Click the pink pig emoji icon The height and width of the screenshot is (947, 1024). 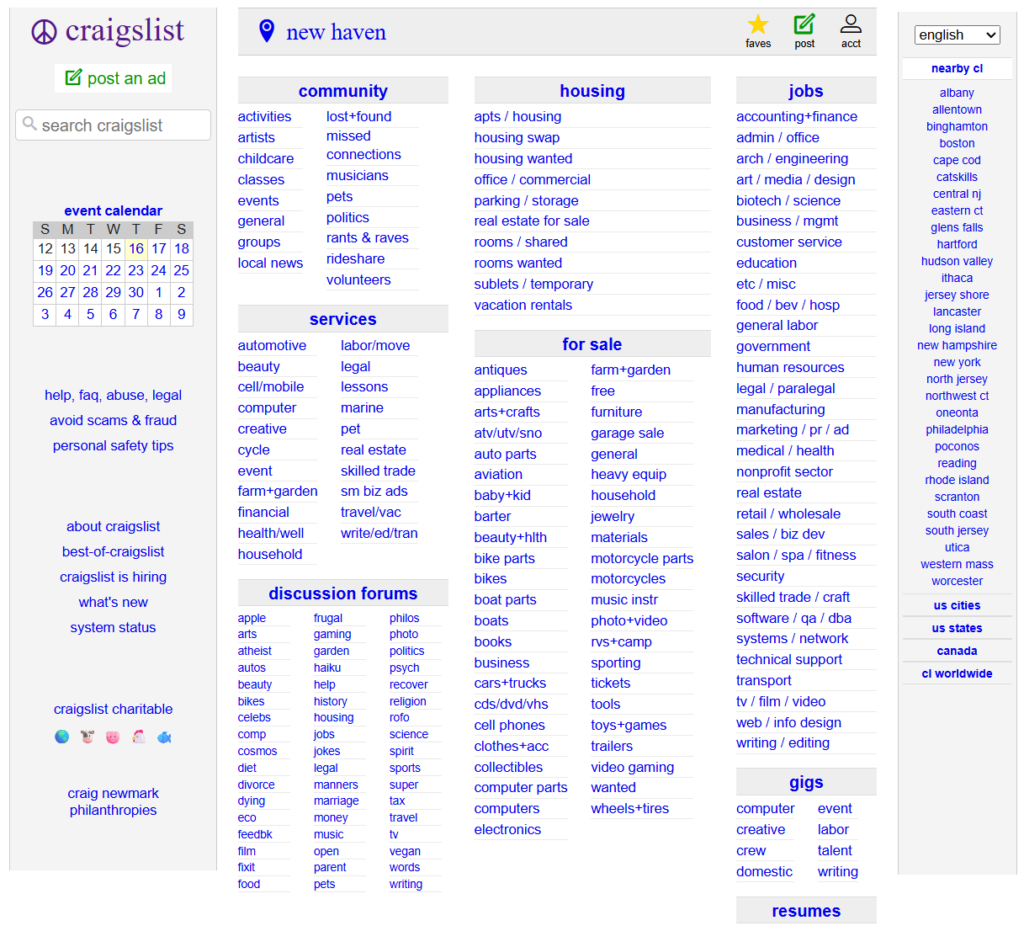click(112, 737)
